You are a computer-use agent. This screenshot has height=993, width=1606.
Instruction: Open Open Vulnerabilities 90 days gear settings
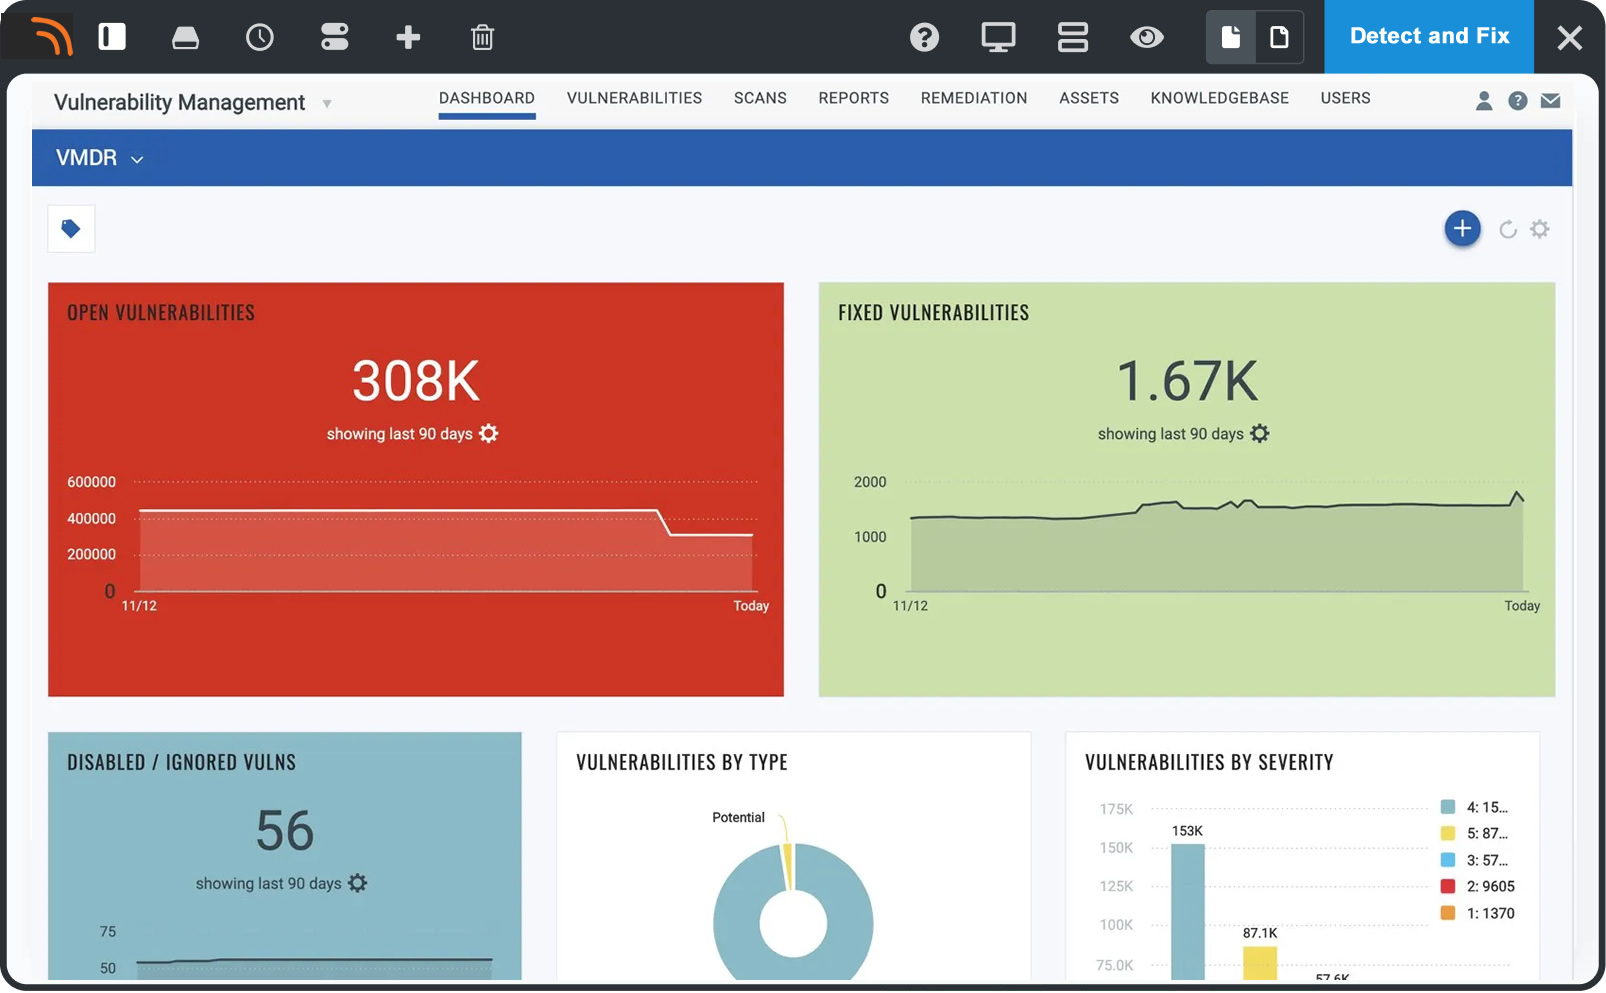pos(488,433)
